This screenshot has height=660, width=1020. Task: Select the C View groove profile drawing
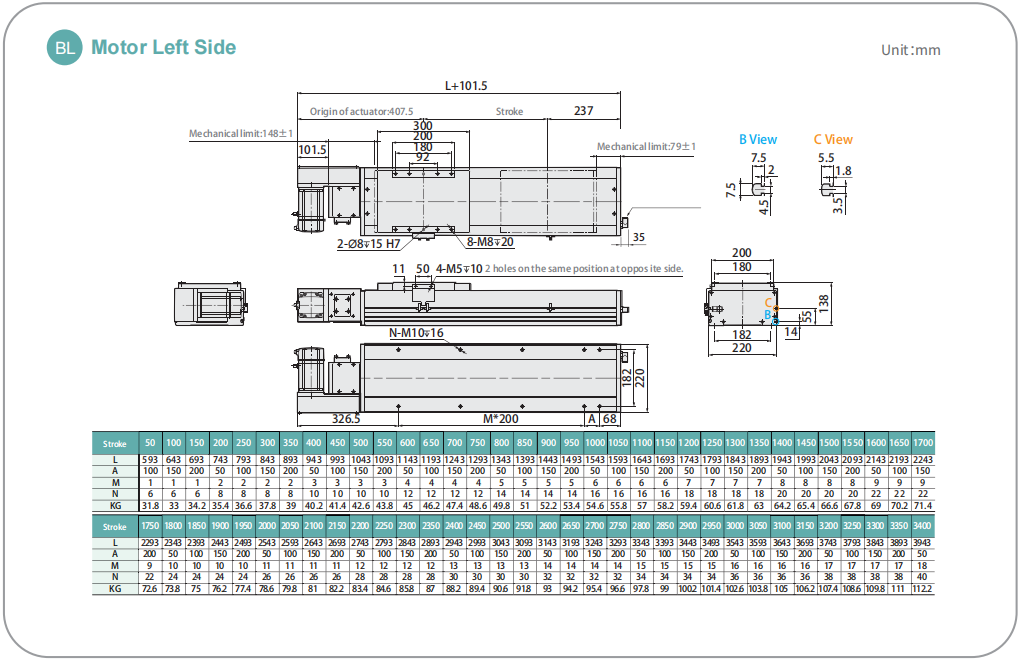tap(828, 187)
